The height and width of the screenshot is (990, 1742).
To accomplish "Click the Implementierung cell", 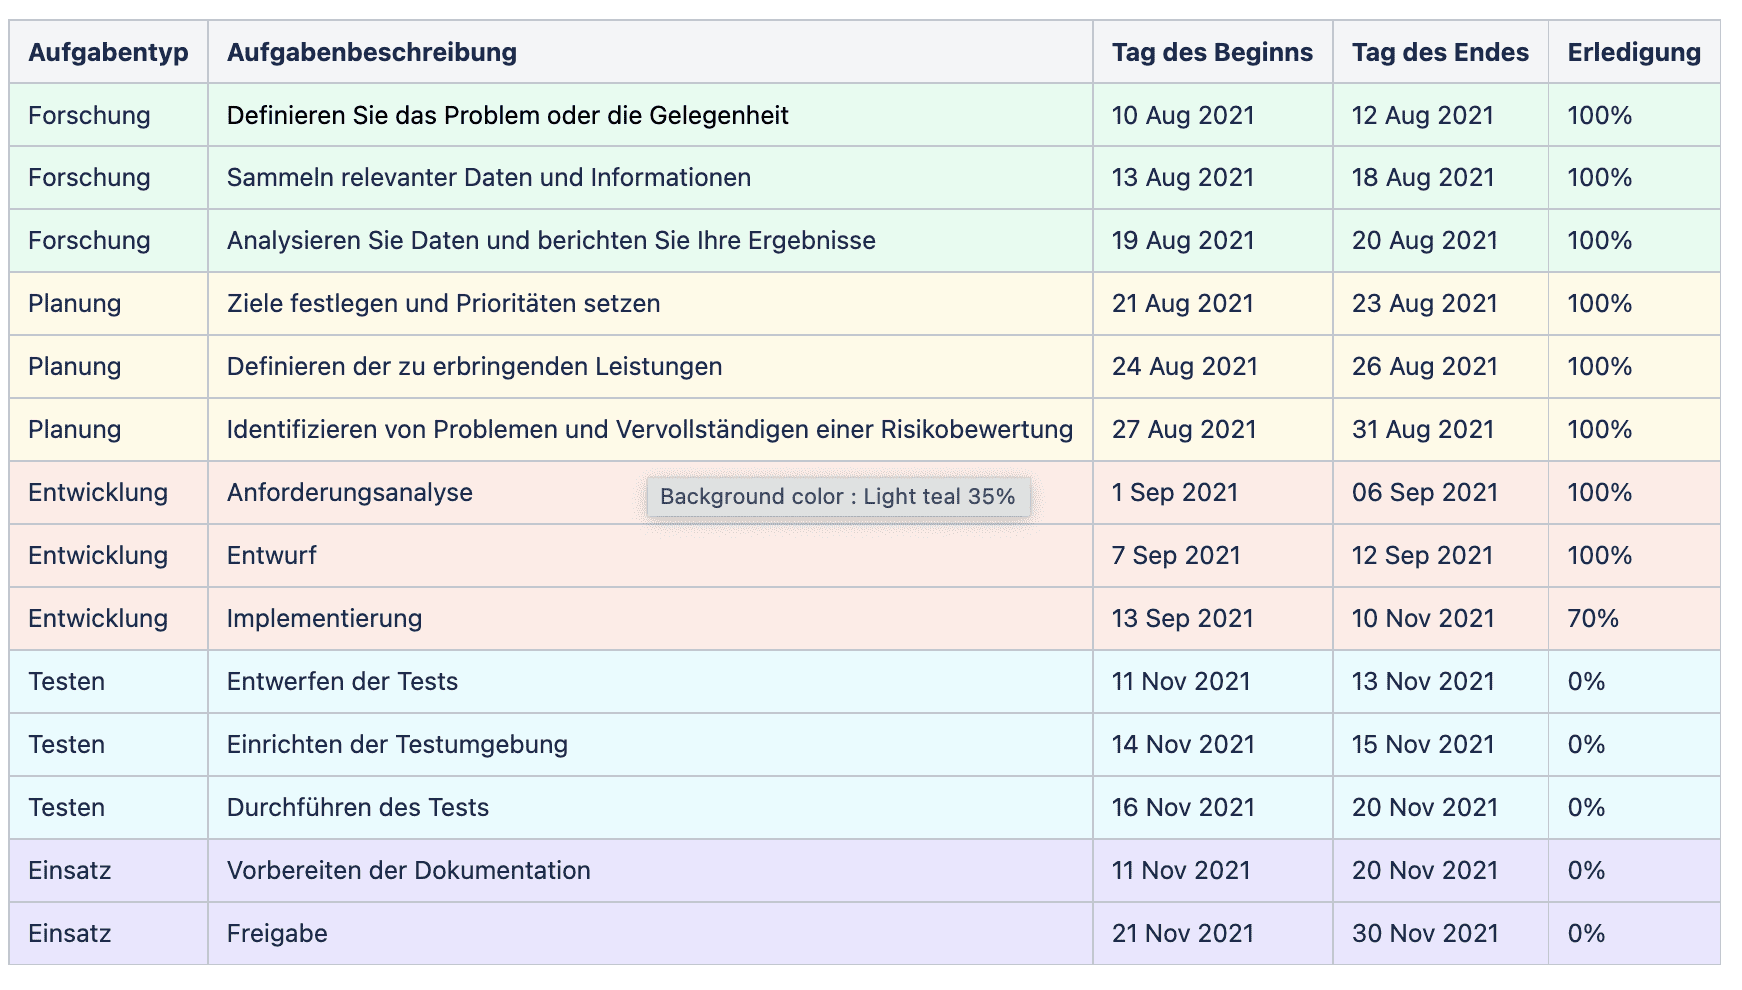I will [x=324, y=619].
